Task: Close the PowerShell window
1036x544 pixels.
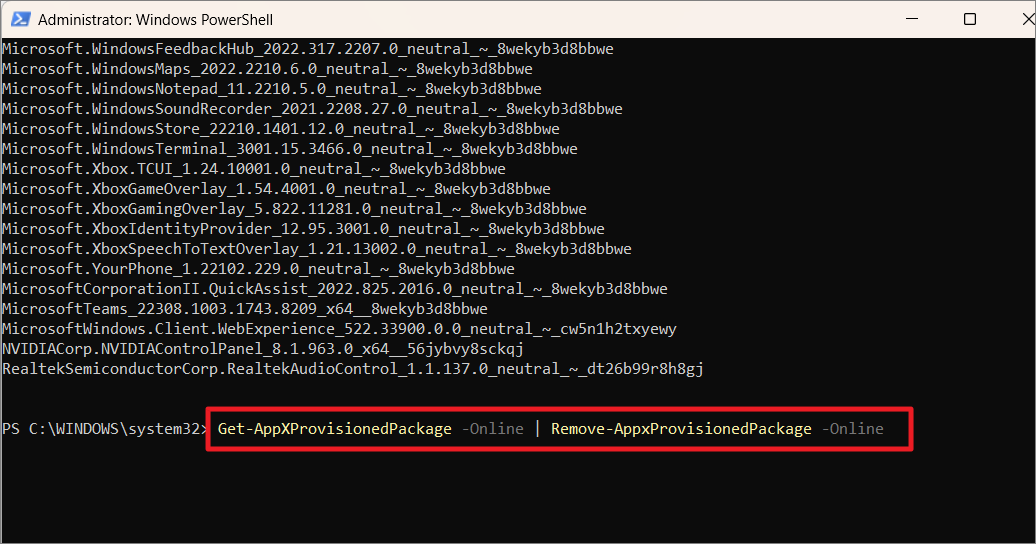Action: [x=1029, y=19]
